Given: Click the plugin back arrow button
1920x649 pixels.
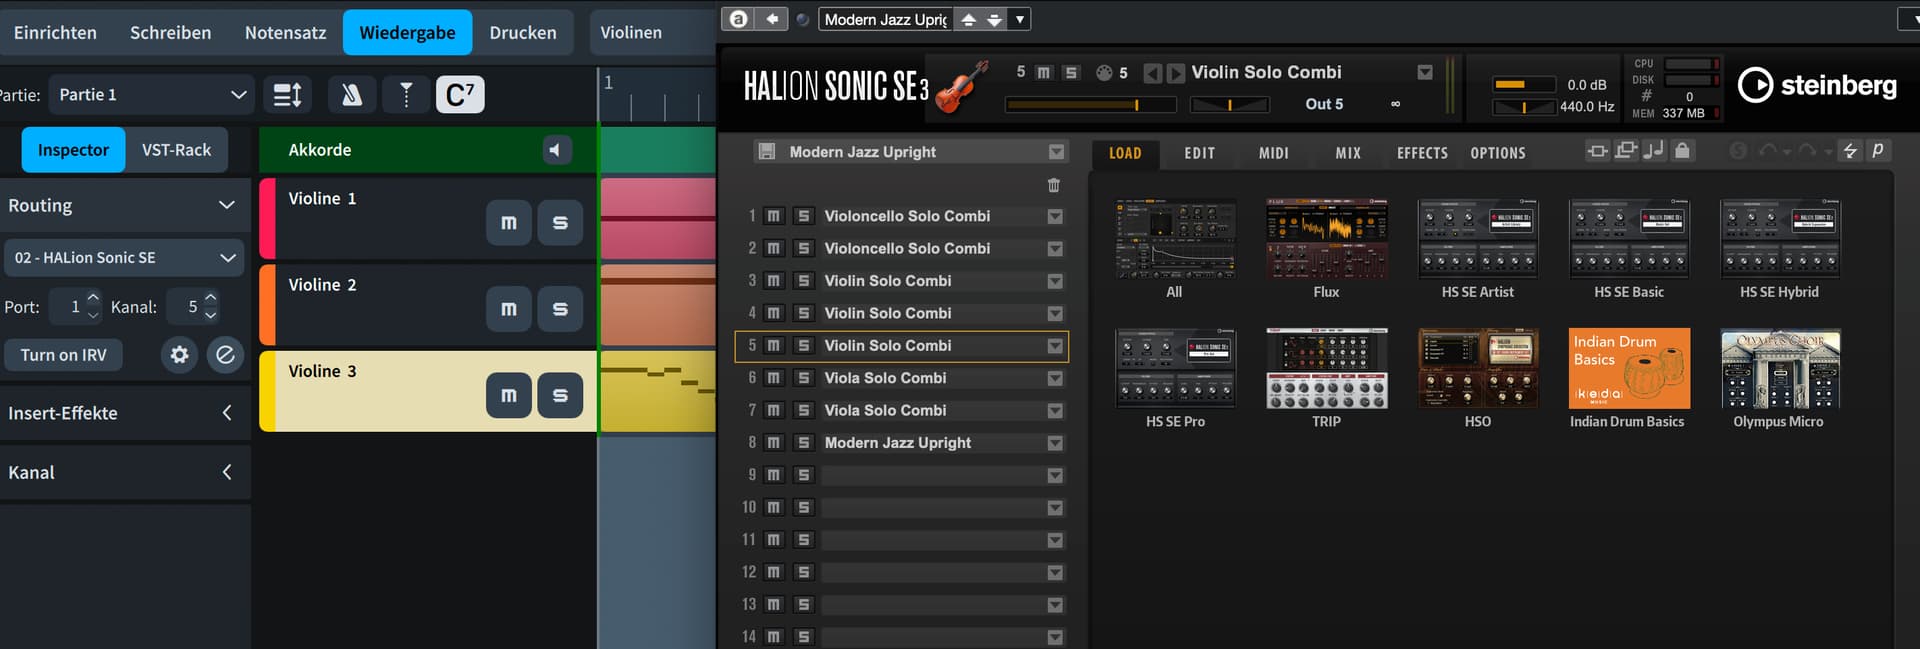Looking at the screenshot, I should tap(772, 19).
